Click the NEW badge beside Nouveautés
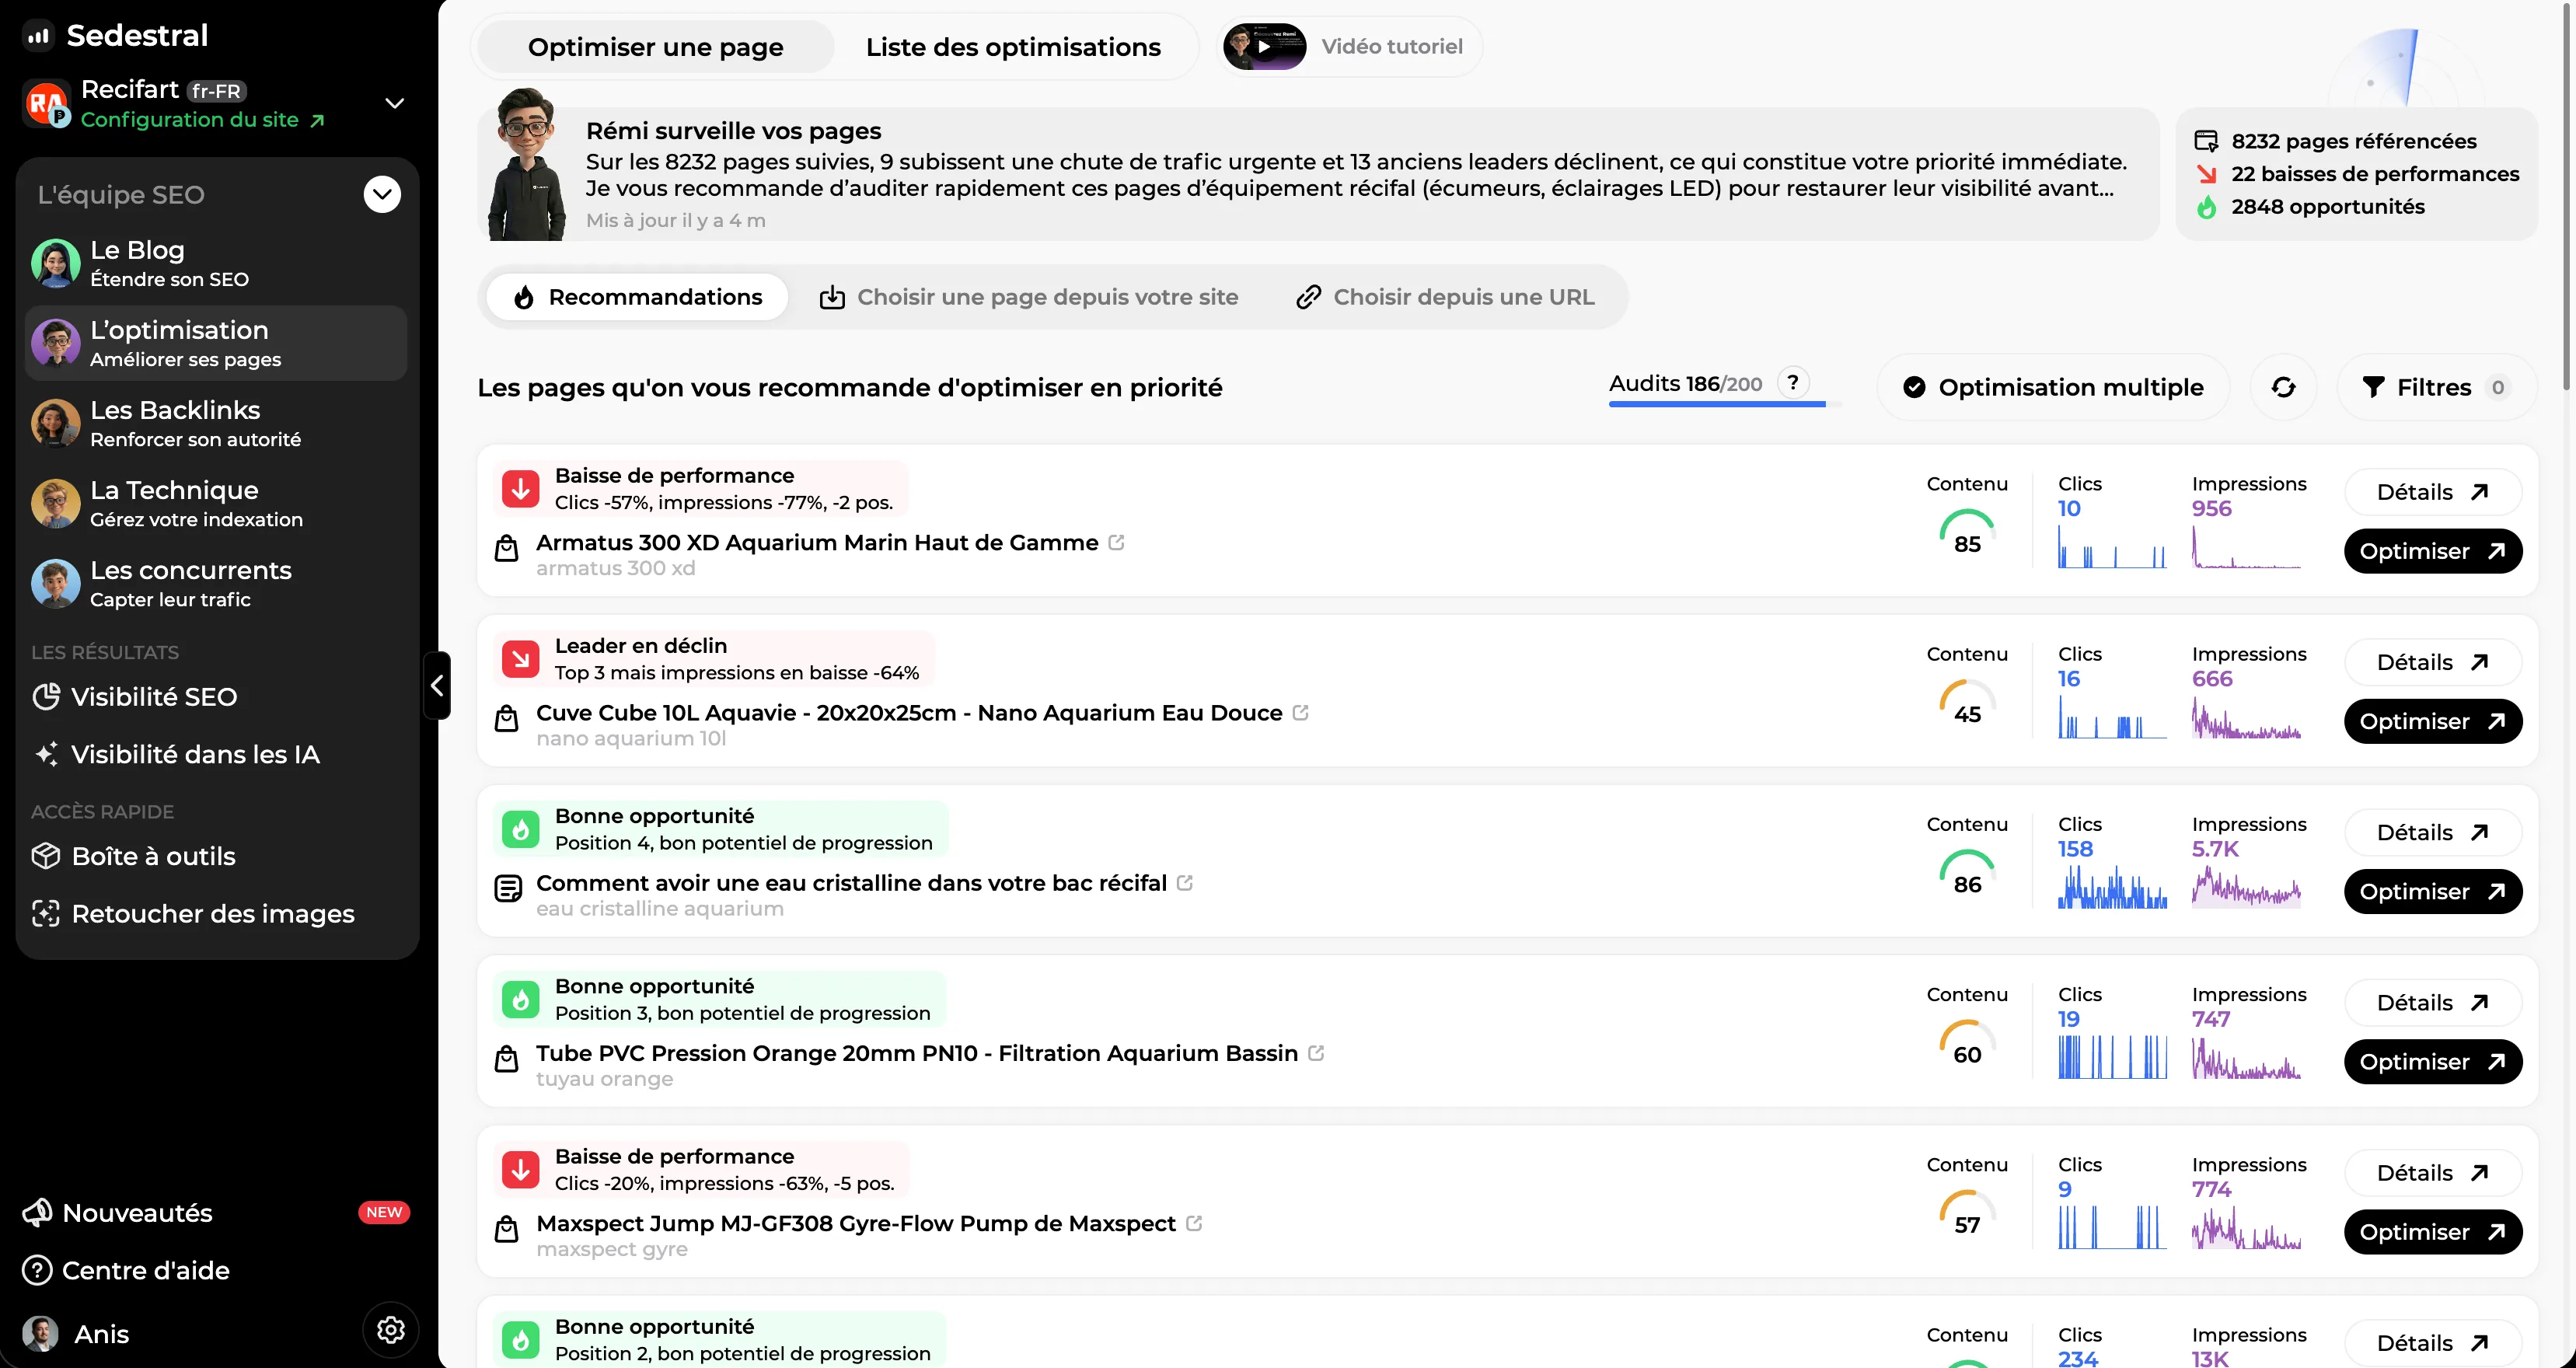 (384, 1212)
